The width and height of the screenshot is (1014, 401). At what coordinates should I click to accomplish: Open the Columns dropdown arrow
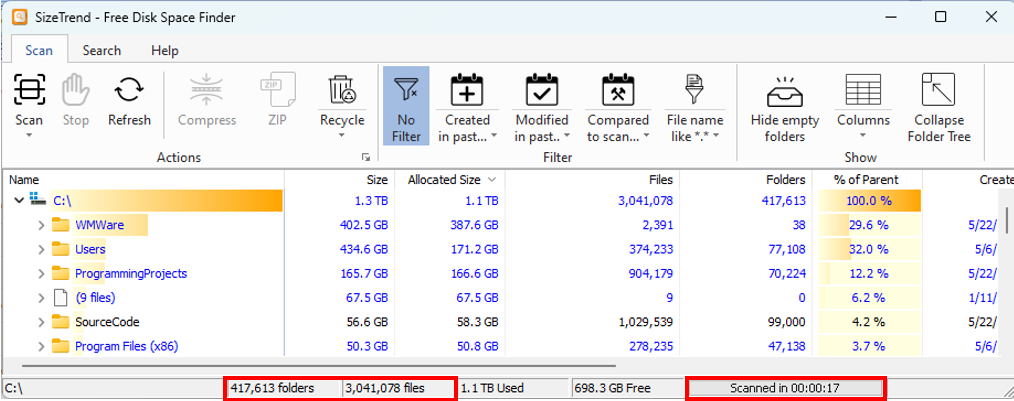(863, 136)
